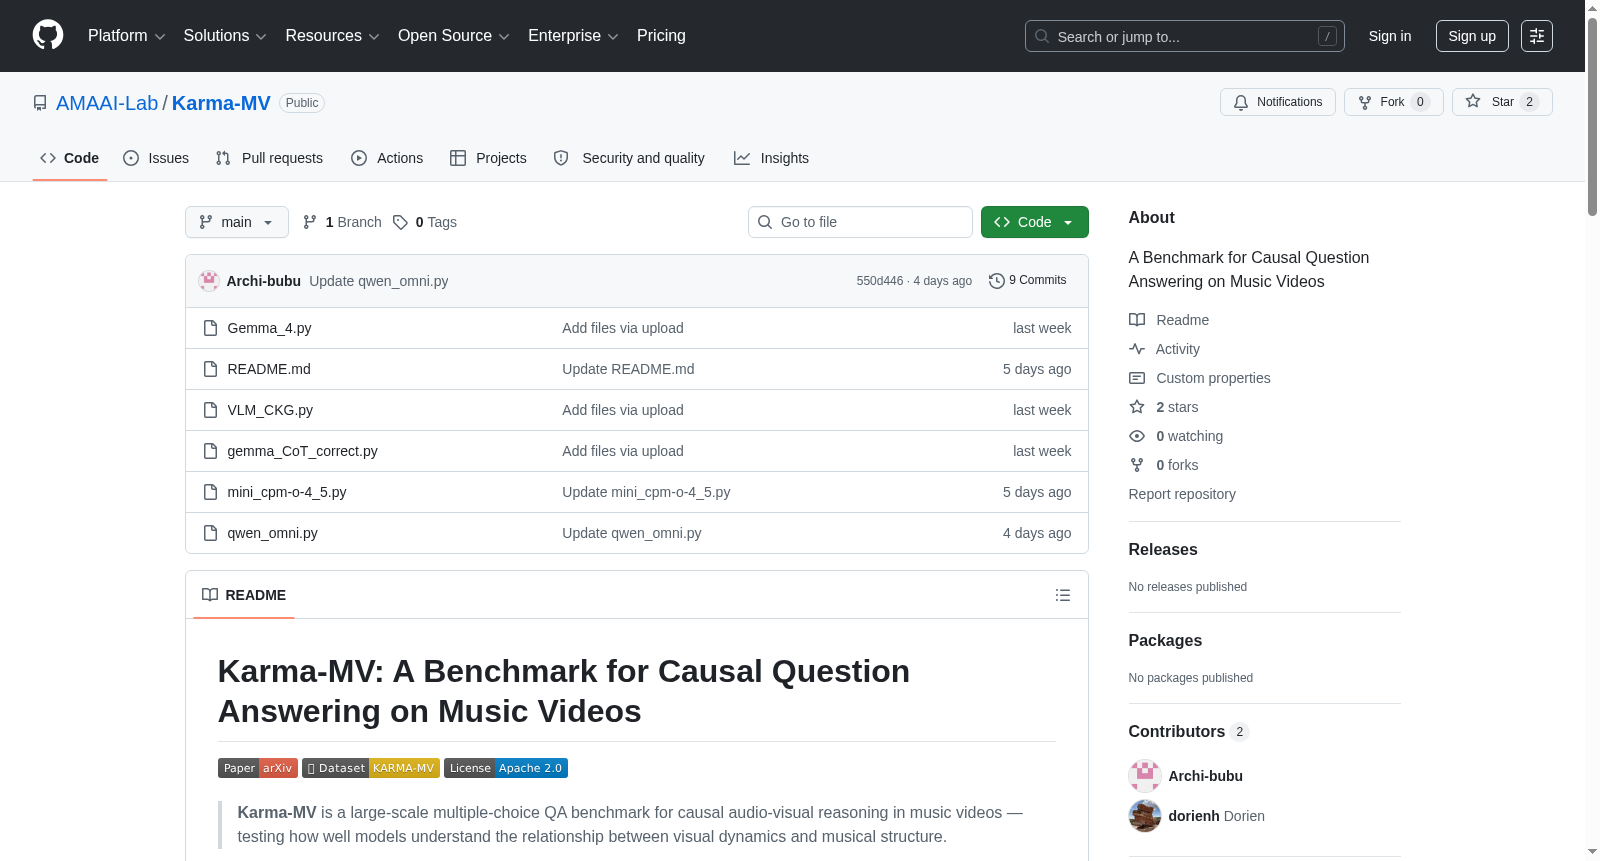1600x861 pixels.
Task: Expand the Enterprise menu
Action: (573, 36)
